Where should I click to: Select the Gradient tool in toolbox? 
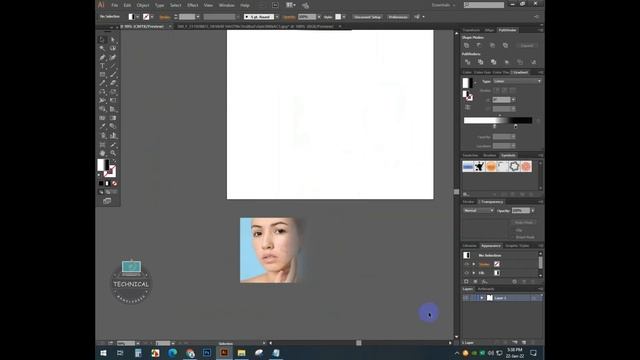[113, 118]
